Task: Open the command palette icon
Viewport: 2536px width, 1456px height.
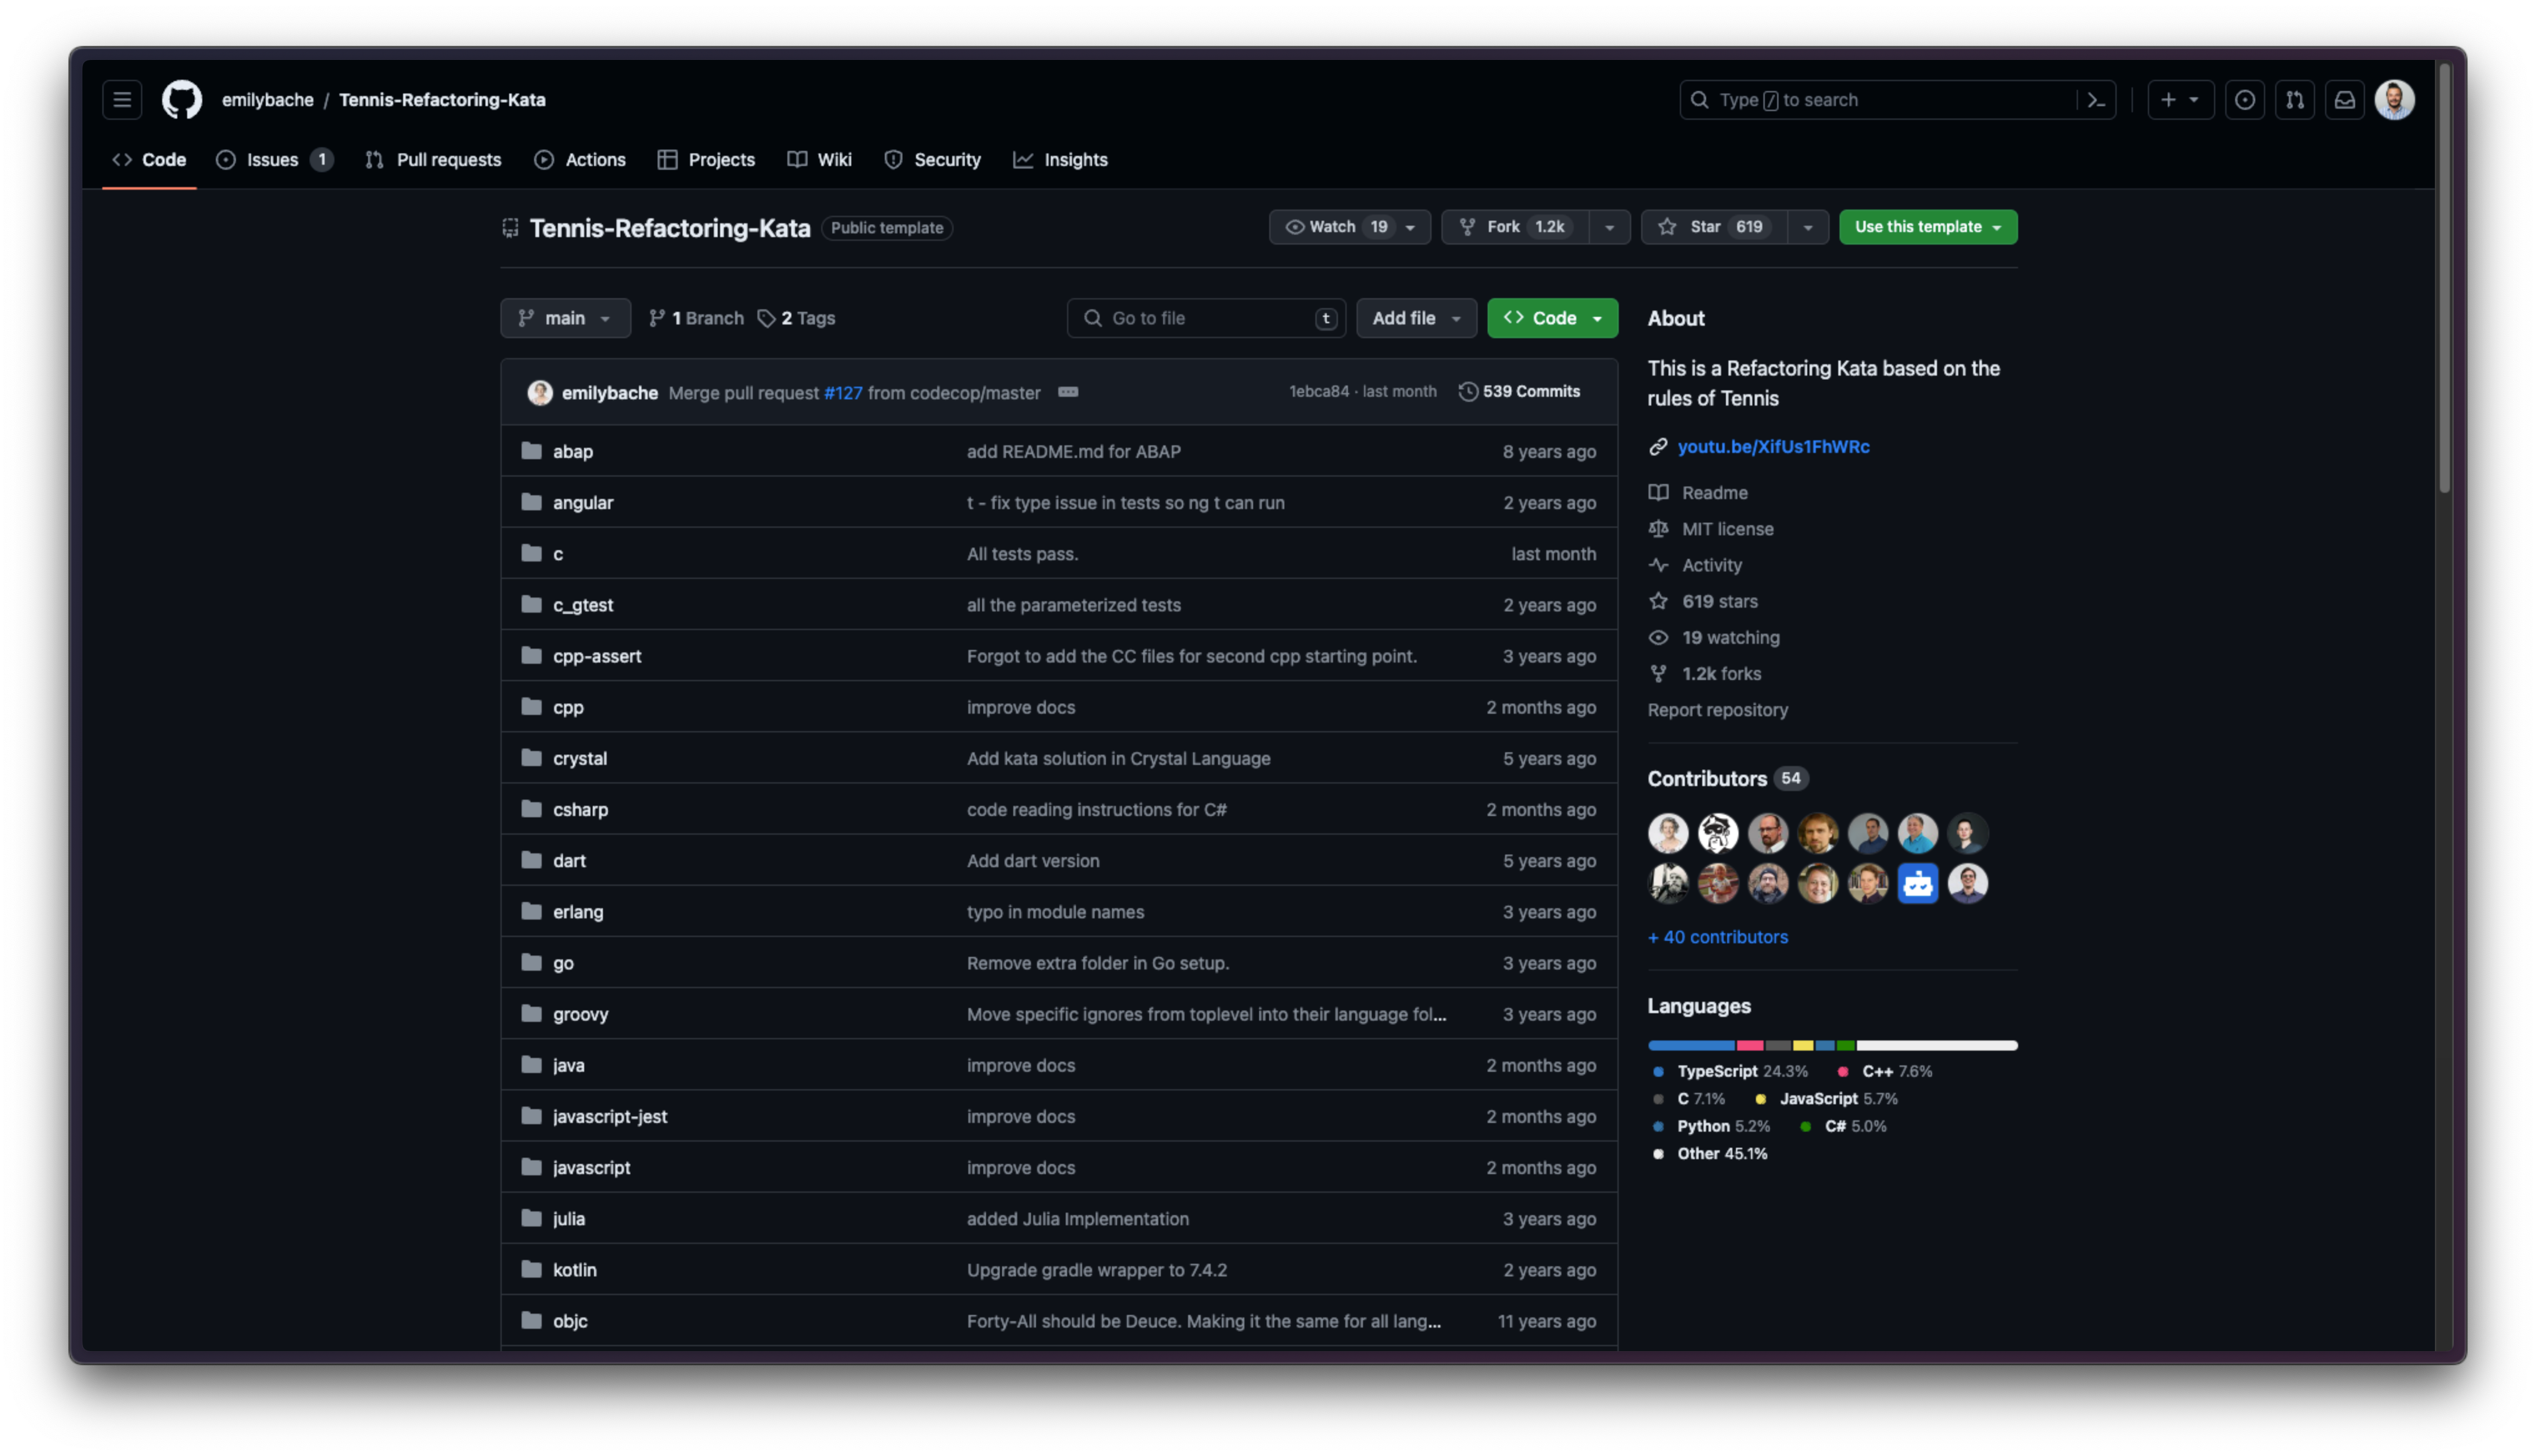Action: 2096,100
